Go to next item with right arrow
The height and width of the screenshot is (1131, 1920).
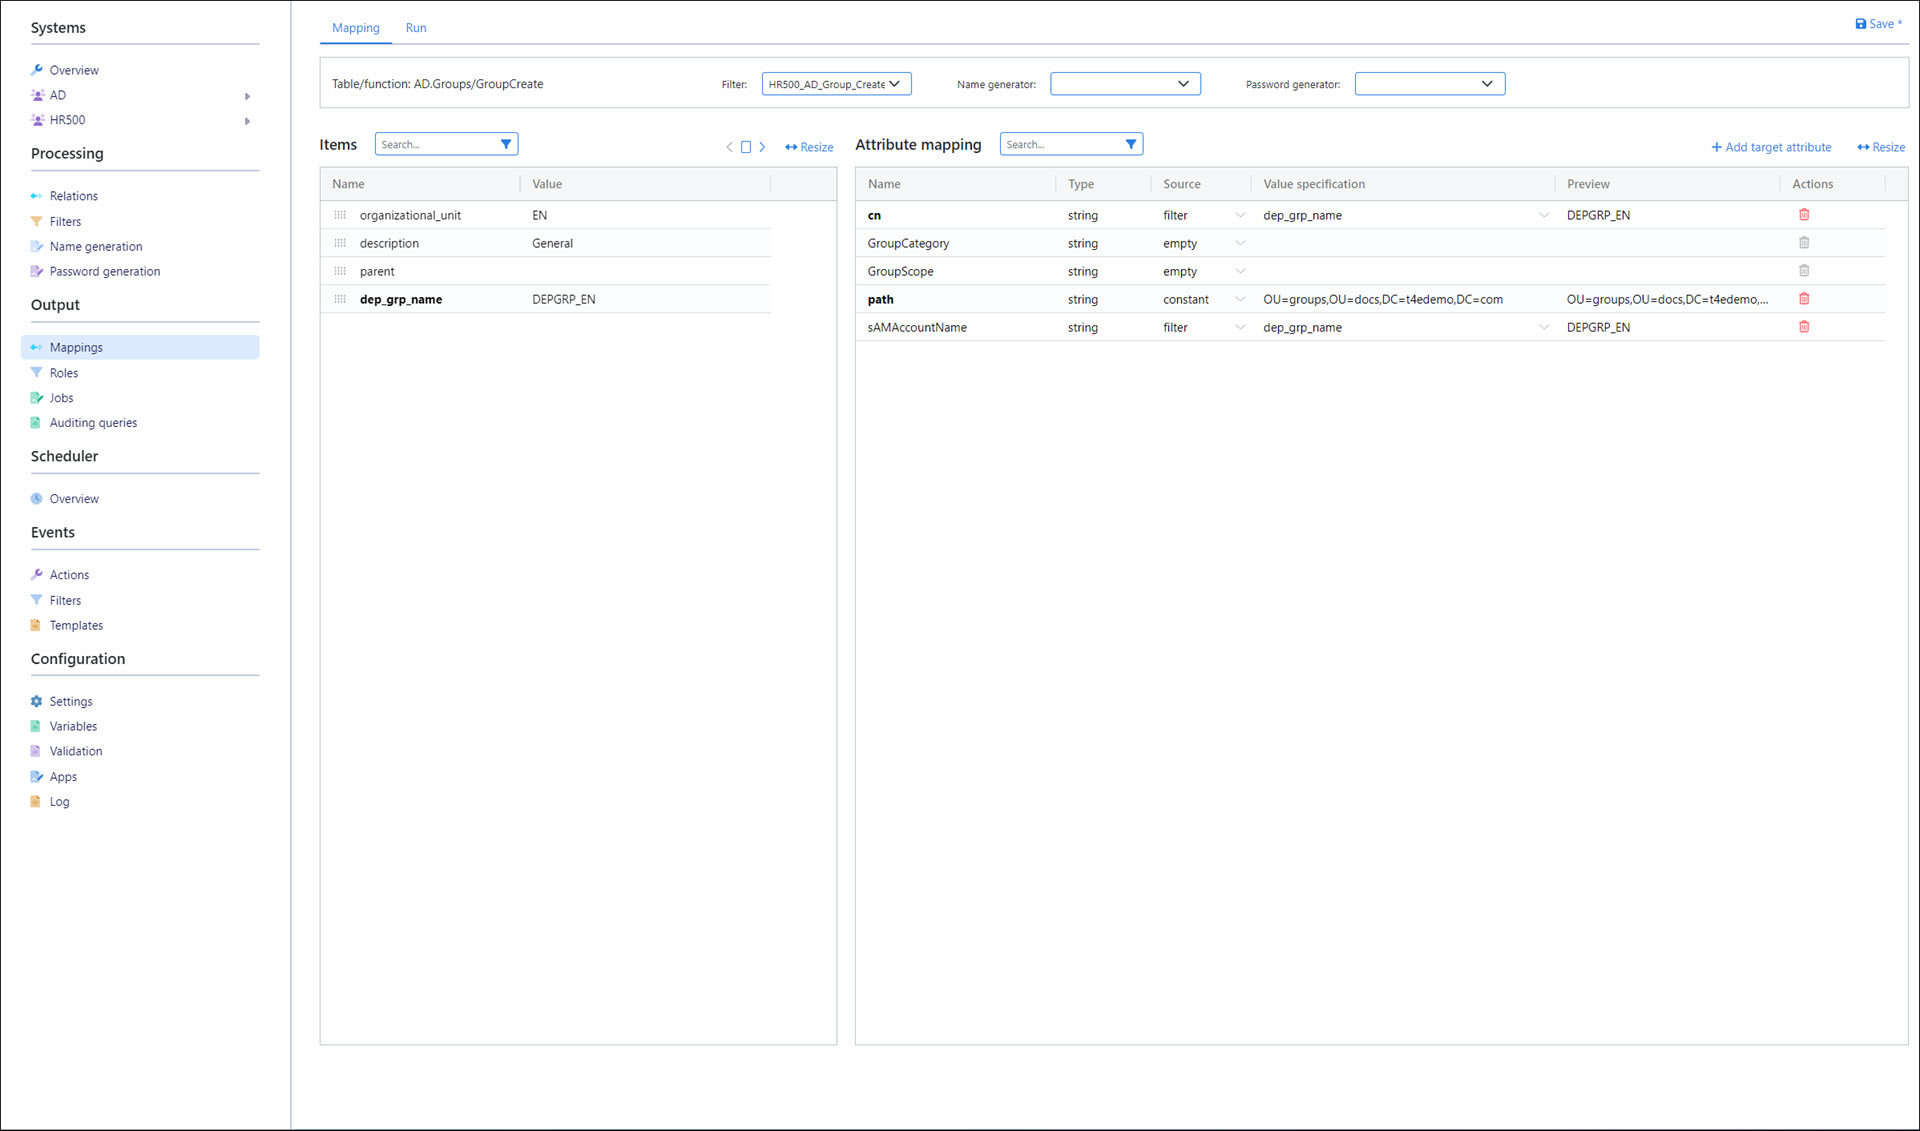pyautogui.click(x=762, y=147)
